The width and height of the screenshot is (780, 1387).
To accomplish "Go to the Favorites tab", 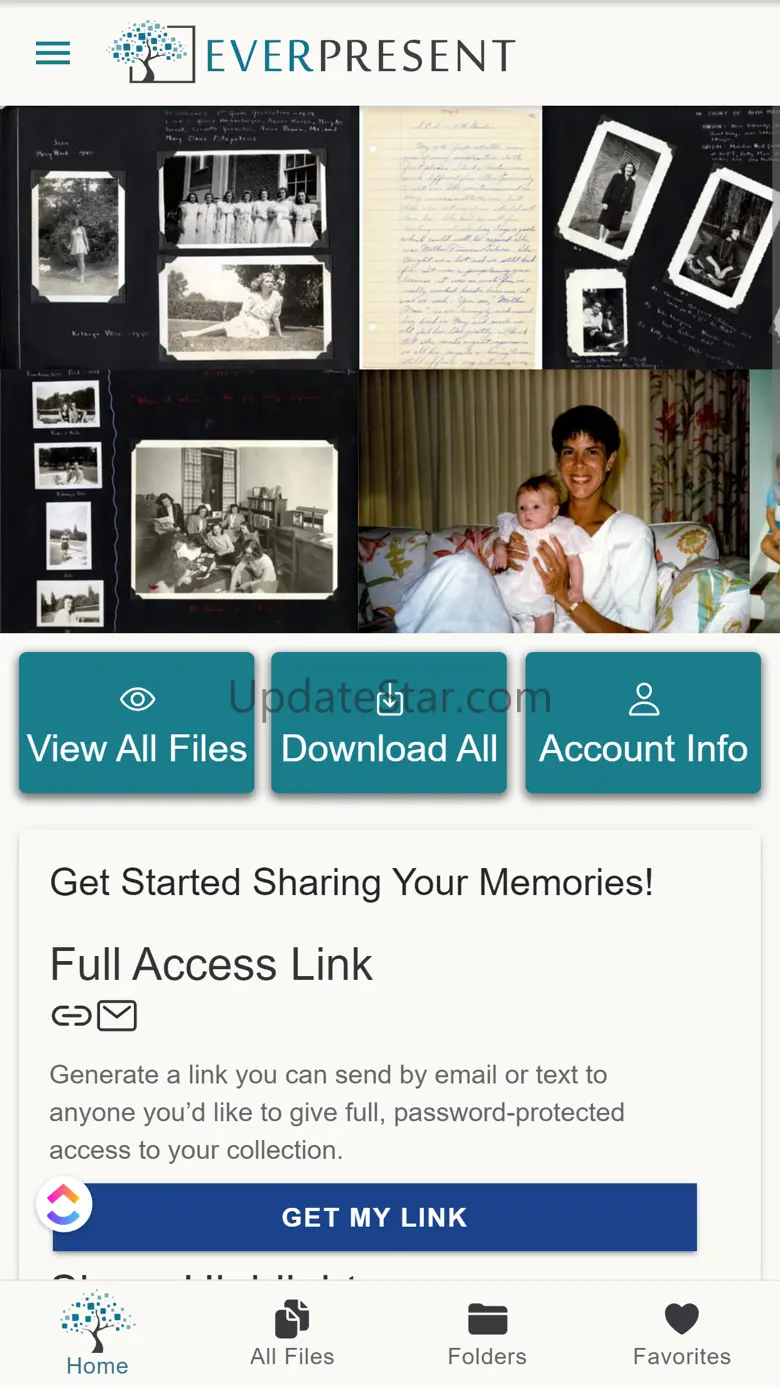I will click(x=682, y=1334).
